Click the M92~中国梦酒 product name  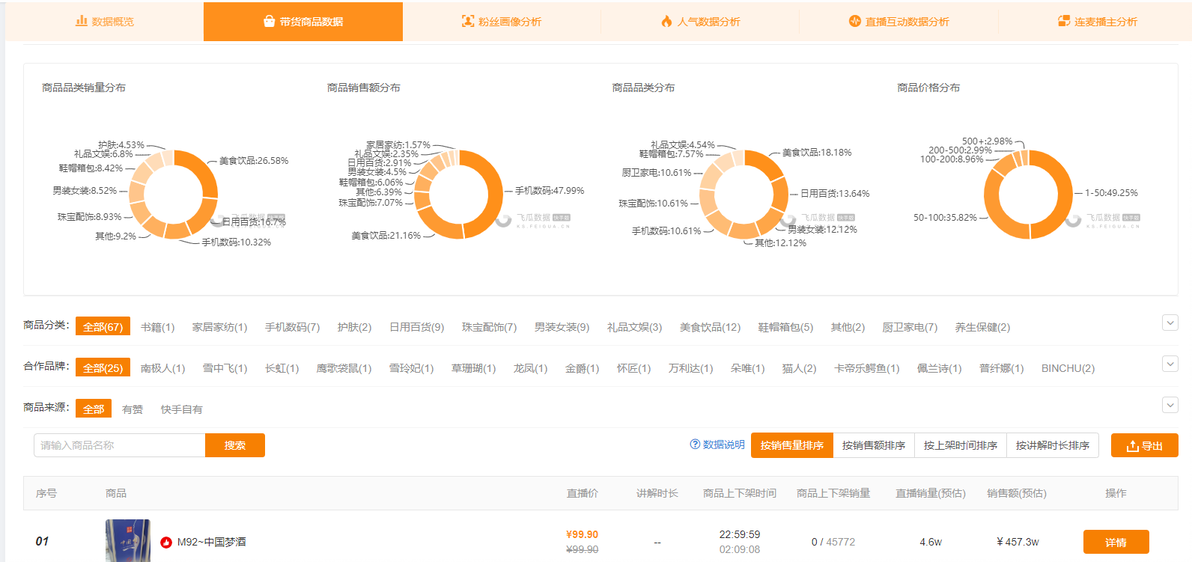(x=211, y=542)
